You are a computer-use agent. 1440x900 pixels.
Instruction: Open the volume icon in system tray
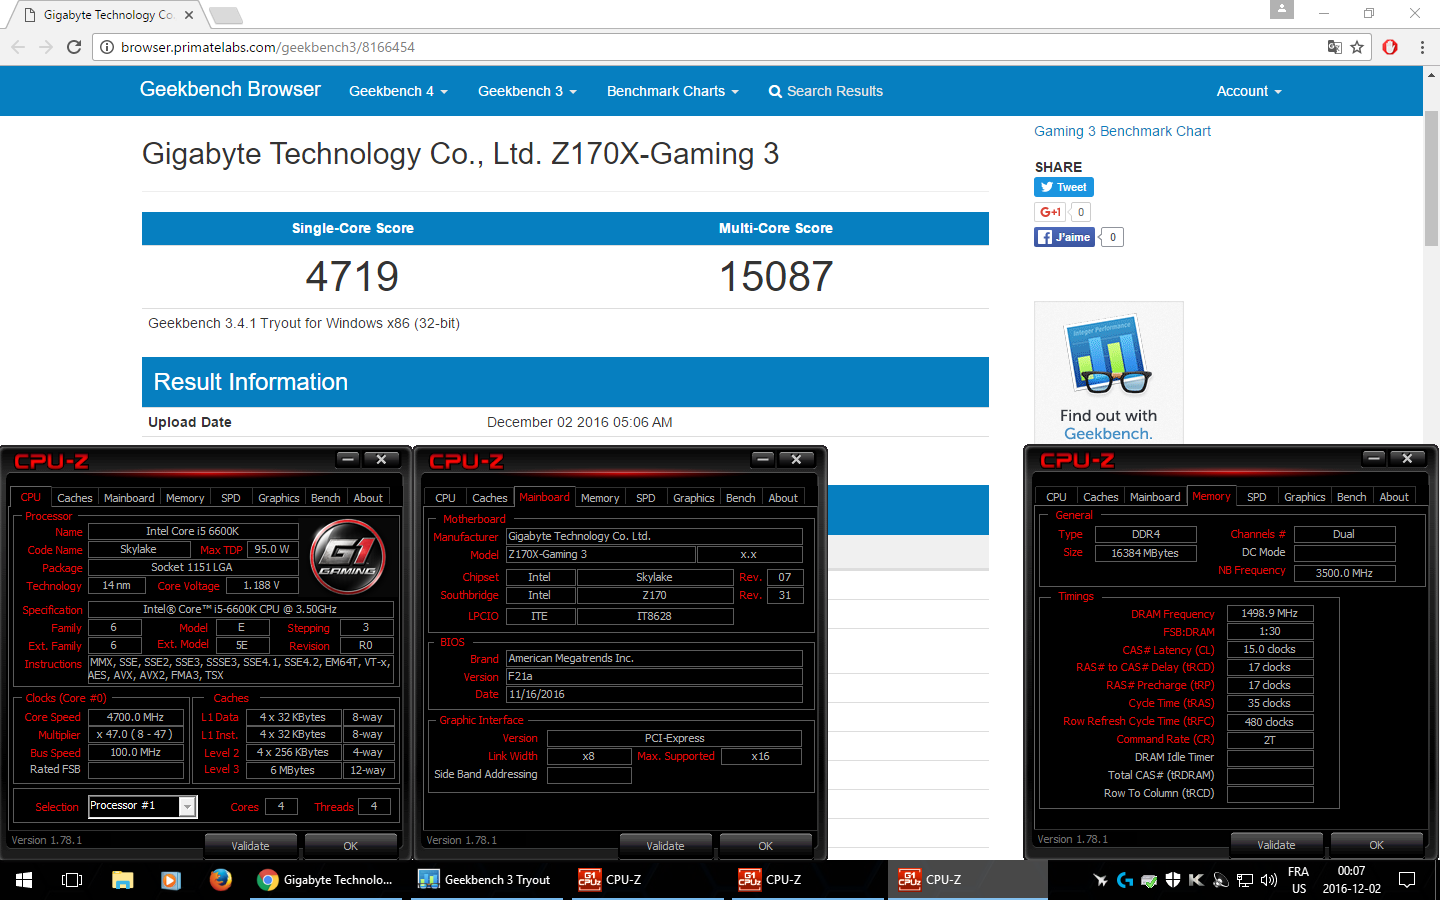[x=1269, y=880]
